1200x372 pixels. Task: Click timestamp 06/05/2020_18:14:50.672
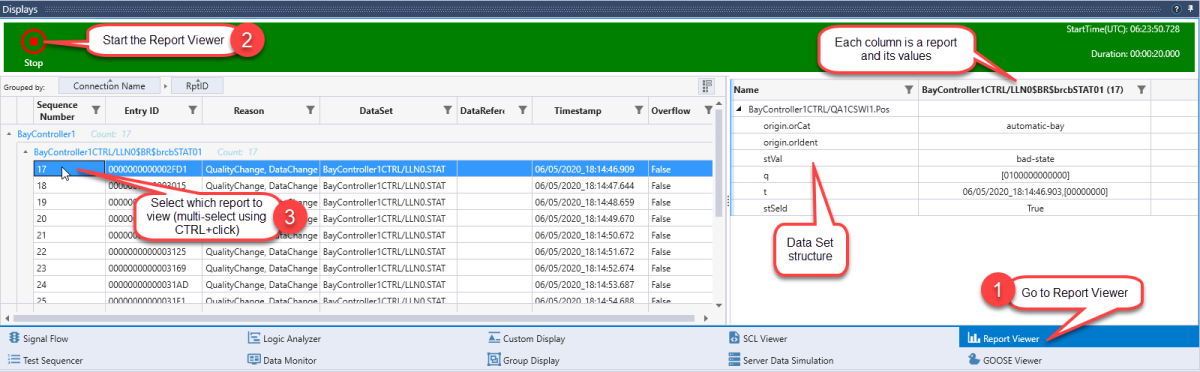583,235
